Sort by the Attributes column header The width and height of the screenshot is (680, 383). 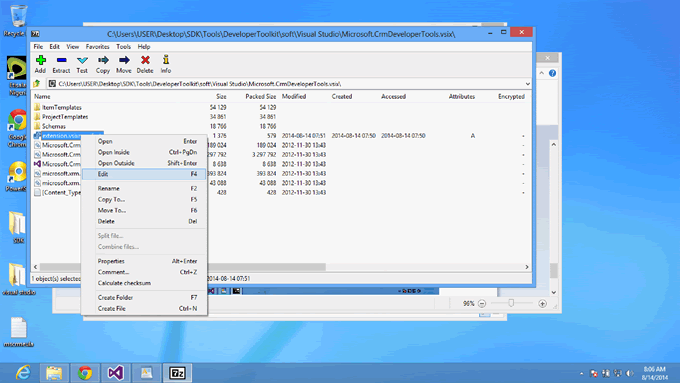(461, 96)
